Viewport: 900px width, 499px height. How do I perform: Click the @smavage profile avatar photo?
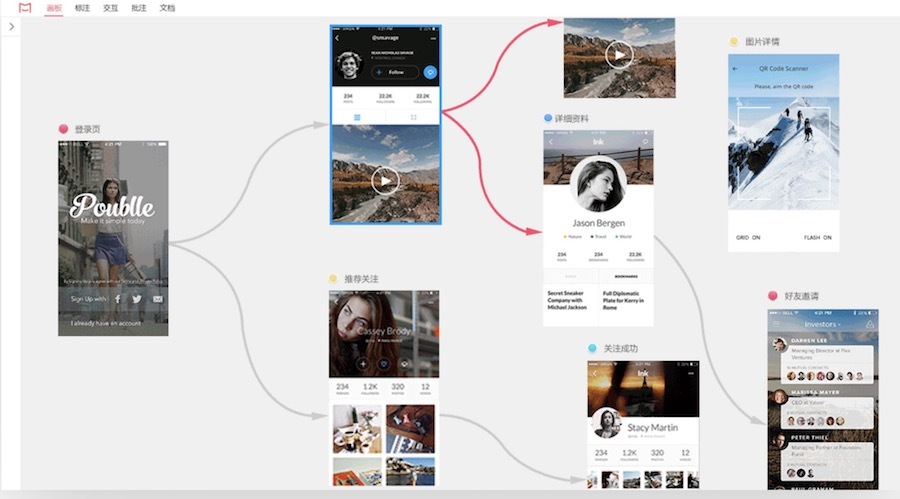coord(350,65)
